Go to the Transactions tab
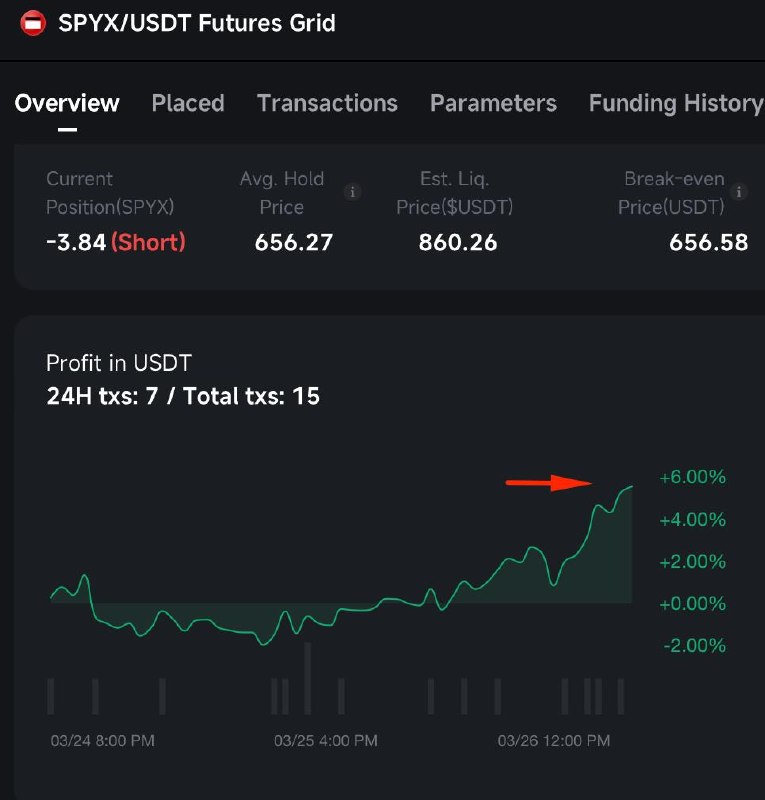 pos(327,103)
